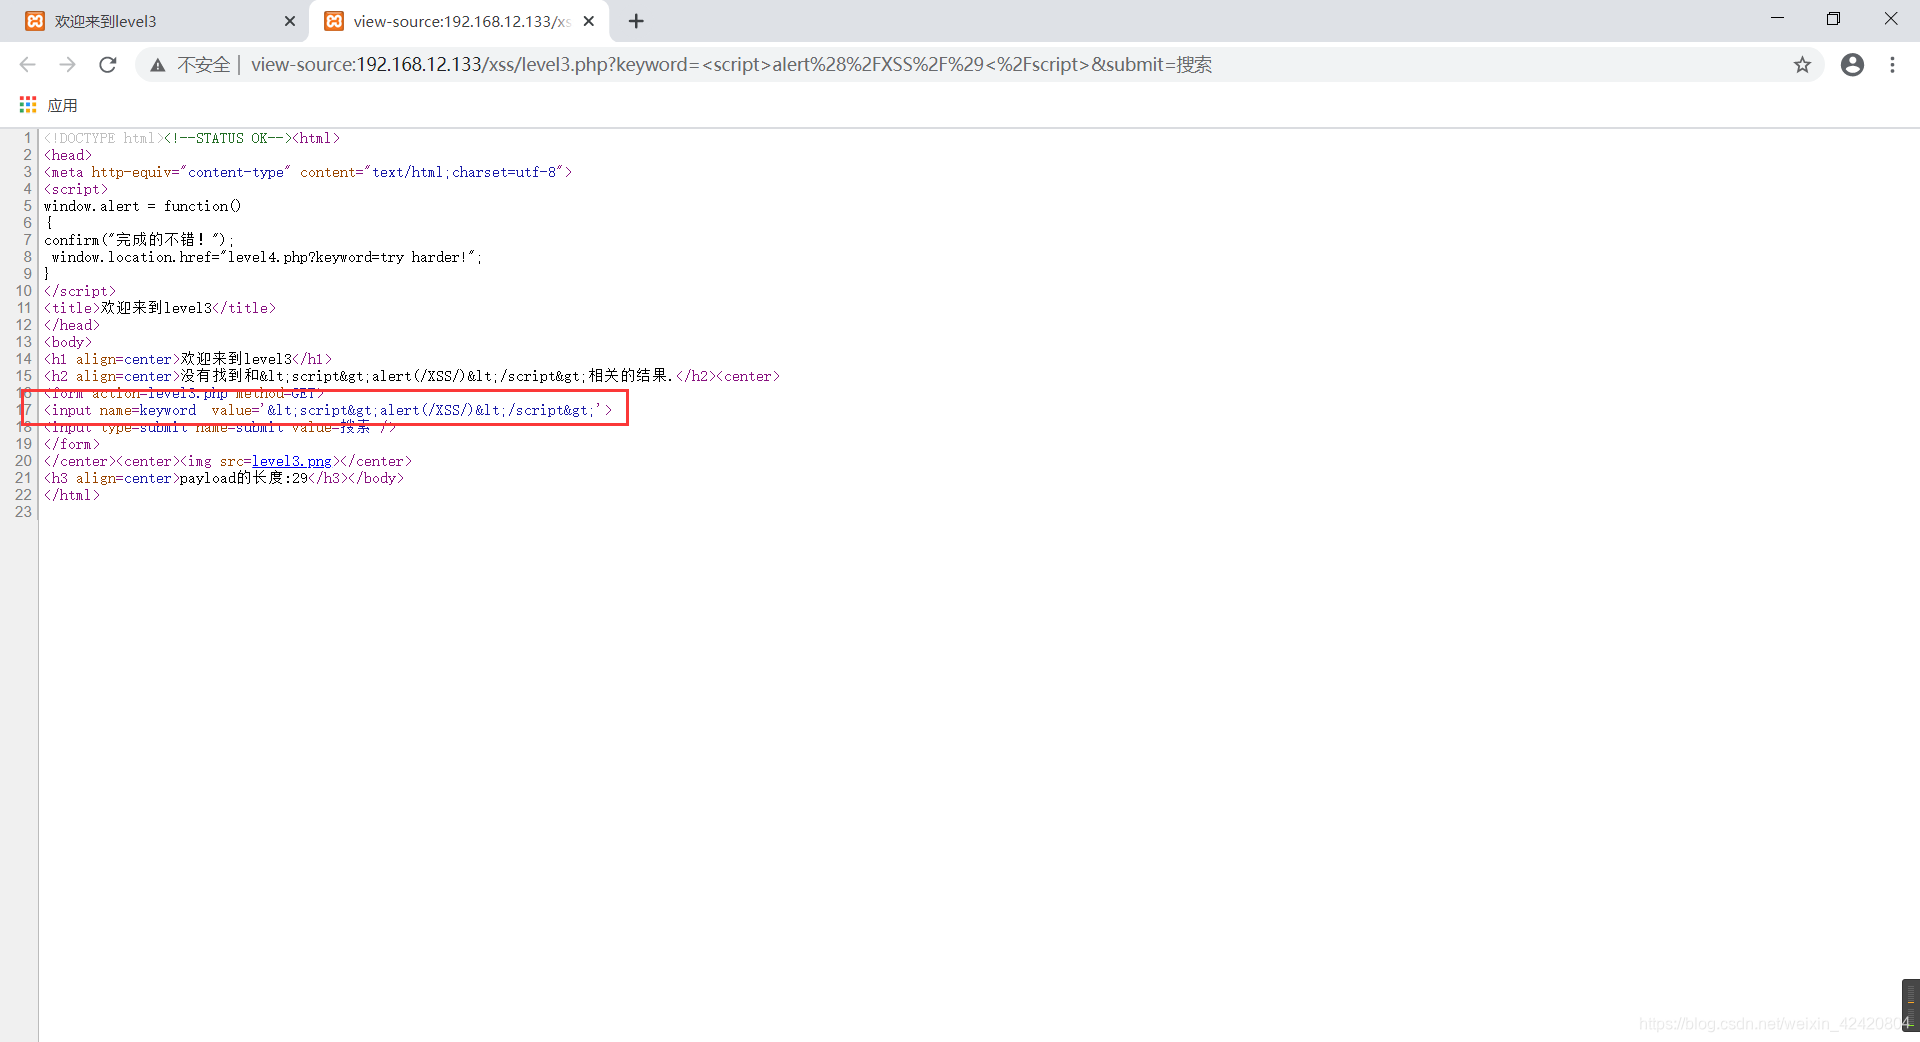This screenshot has height=1042, width=1920.
Task: Click the input name=keyword source line
Action: pyautogui.click(x=328, y=410)
